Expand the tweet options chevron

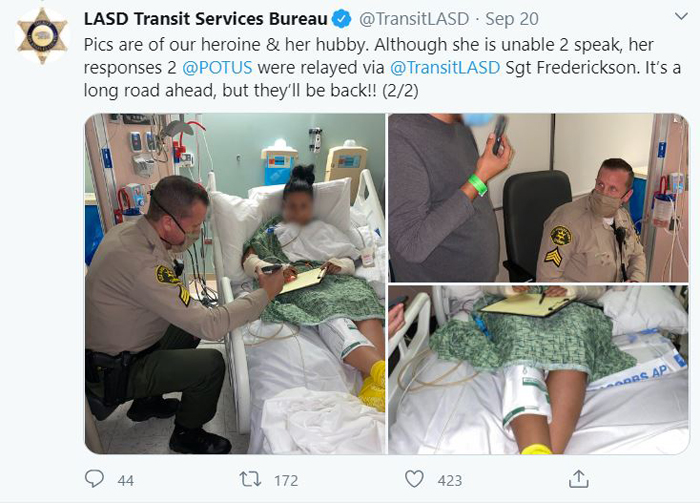point(681,17)
